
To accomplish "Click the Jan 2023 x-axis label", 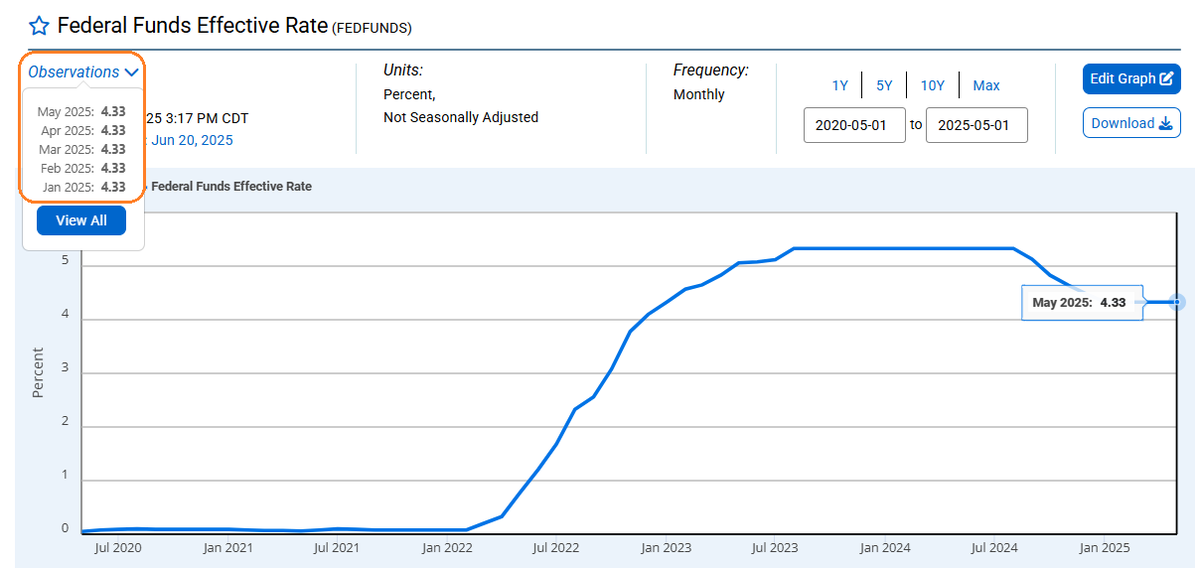I will point(664,548).
